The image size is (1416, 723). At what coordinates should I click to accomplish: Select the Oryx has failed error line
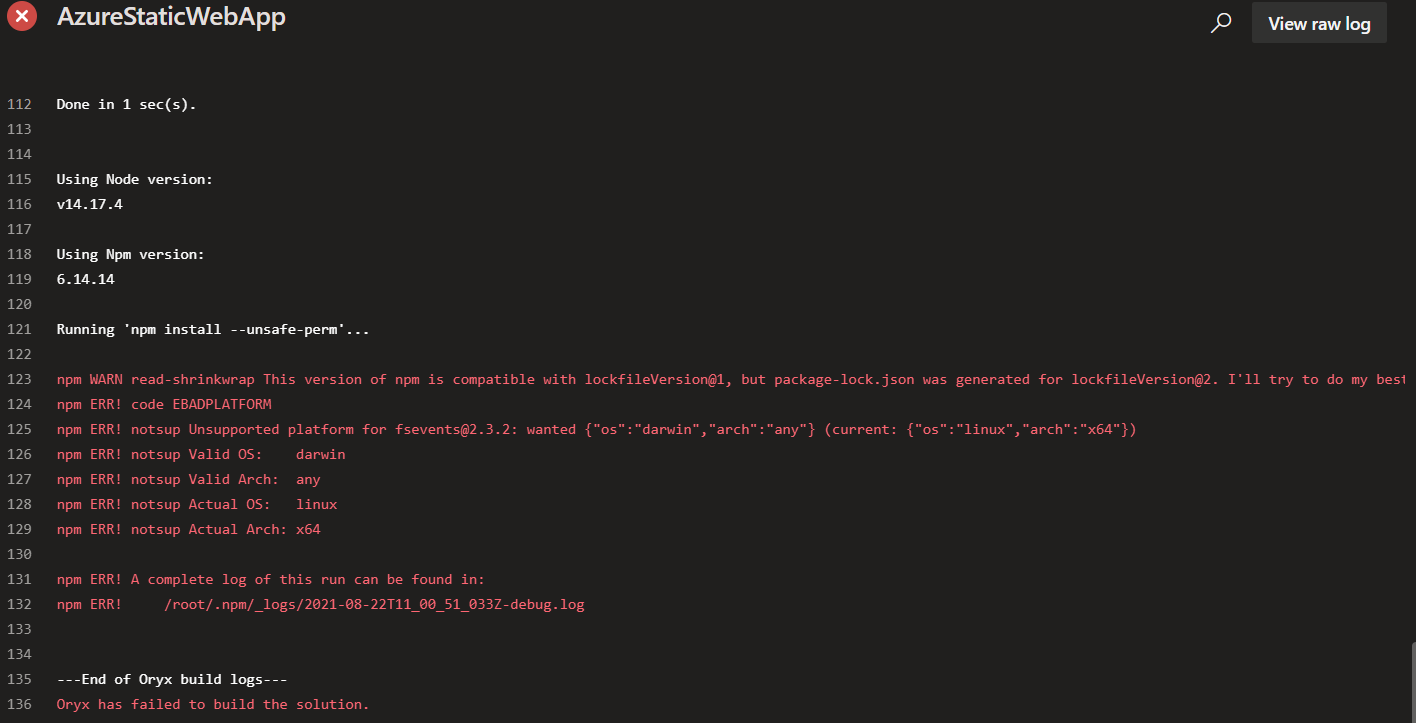pyautogui.click(x=213, y=704)
